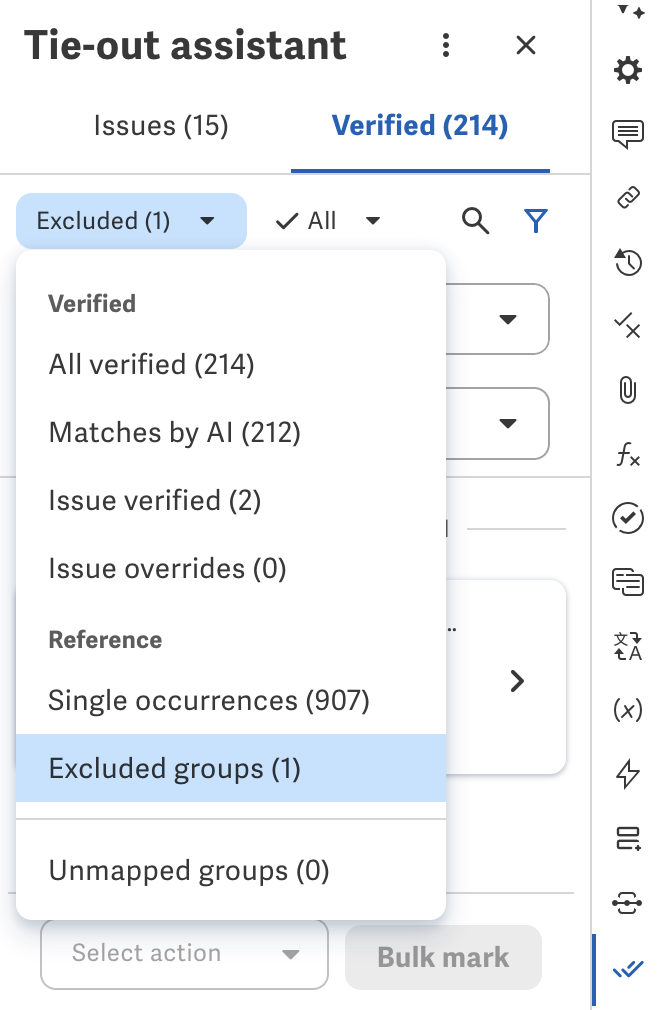This screenshot has height=1010, width=658.
Task: Choose Issue verified (2)
Action: tap(231, 500)
